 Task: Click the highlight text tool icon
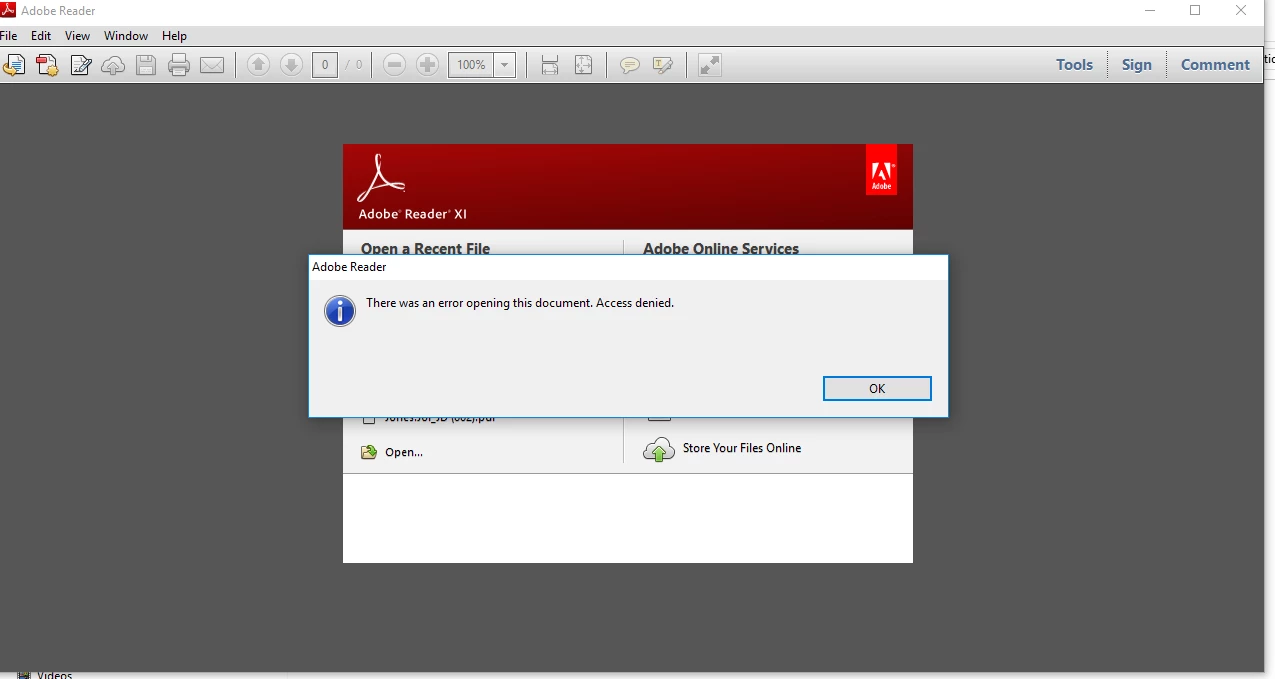pyautogui.click(x=662, y=65)
